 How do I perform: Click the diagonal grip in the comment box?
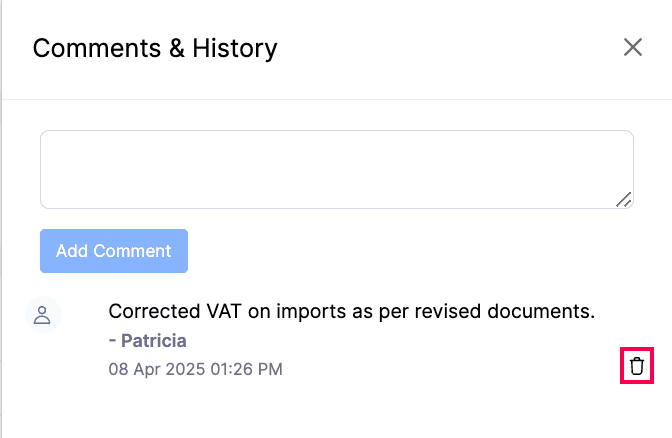pos(623,199)
